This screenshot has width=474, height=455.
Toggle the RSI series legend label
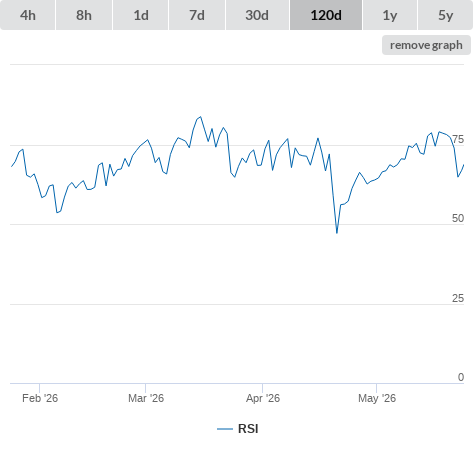[x=248, y=429]
